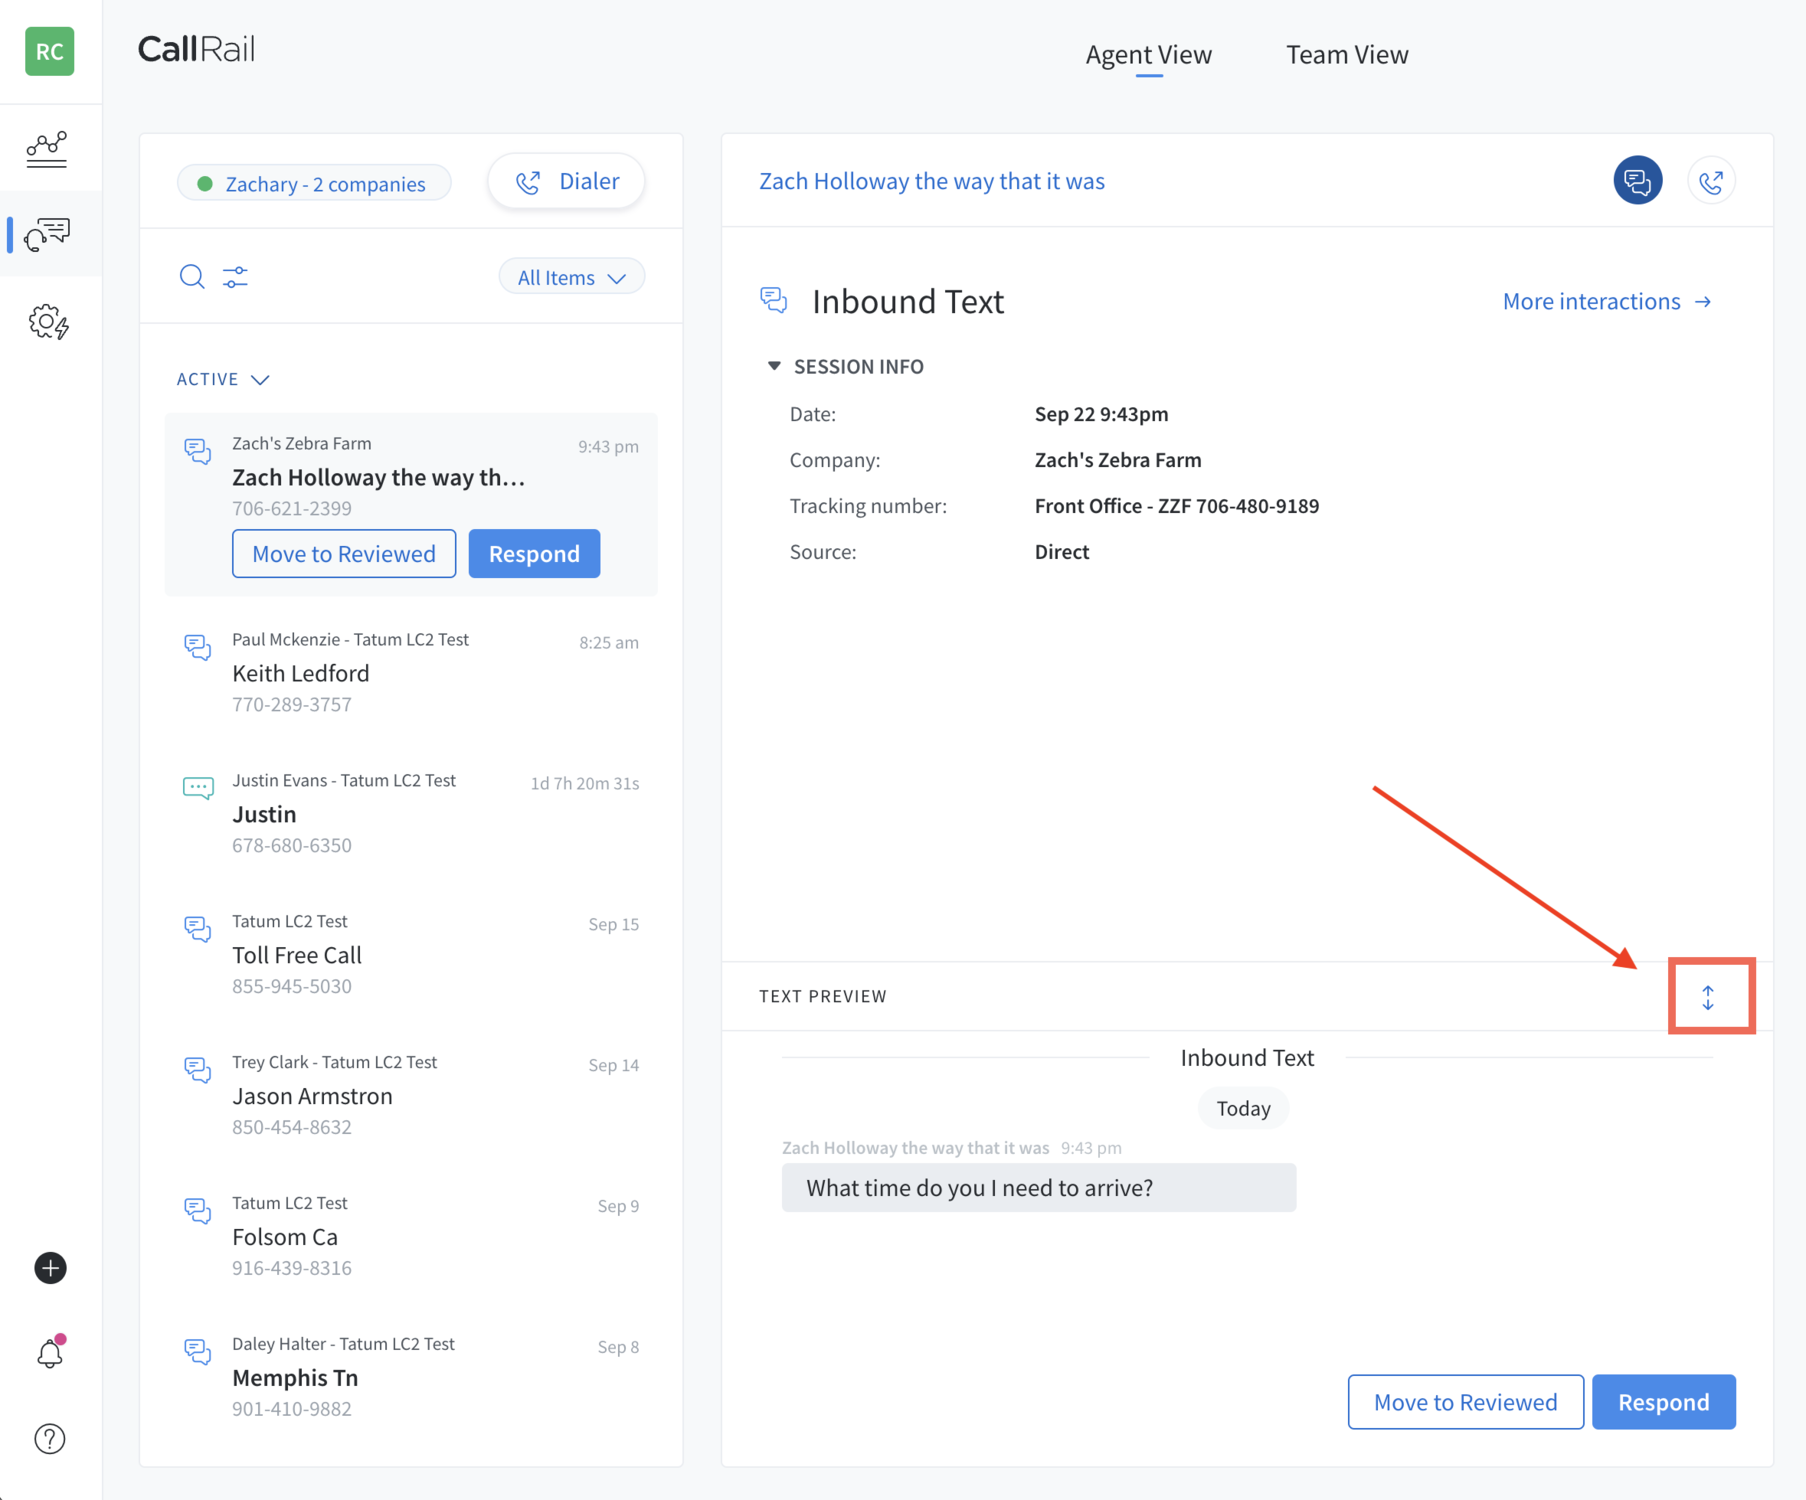This screenshot has width=1806, height=1500.
Task: Select the Jason Armstron conversation
Action: [411, 1095]
